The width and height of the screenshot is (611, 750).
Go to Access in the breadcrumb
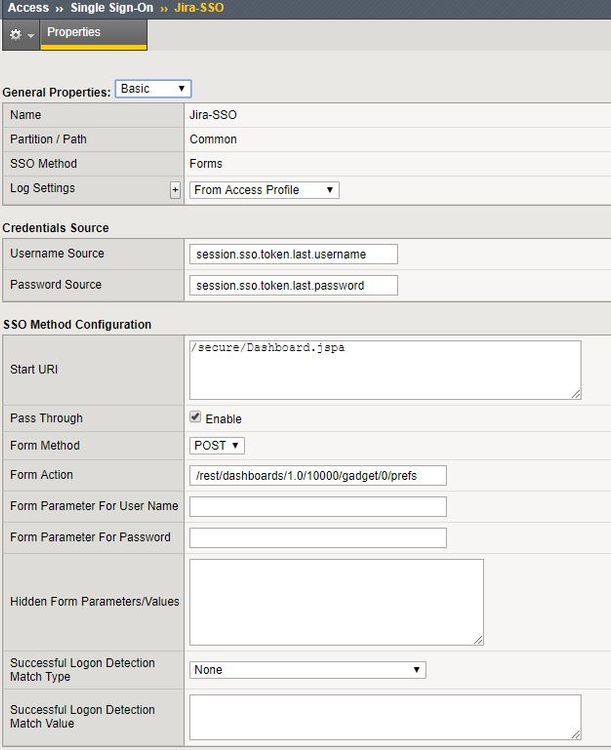pos(28,7)
